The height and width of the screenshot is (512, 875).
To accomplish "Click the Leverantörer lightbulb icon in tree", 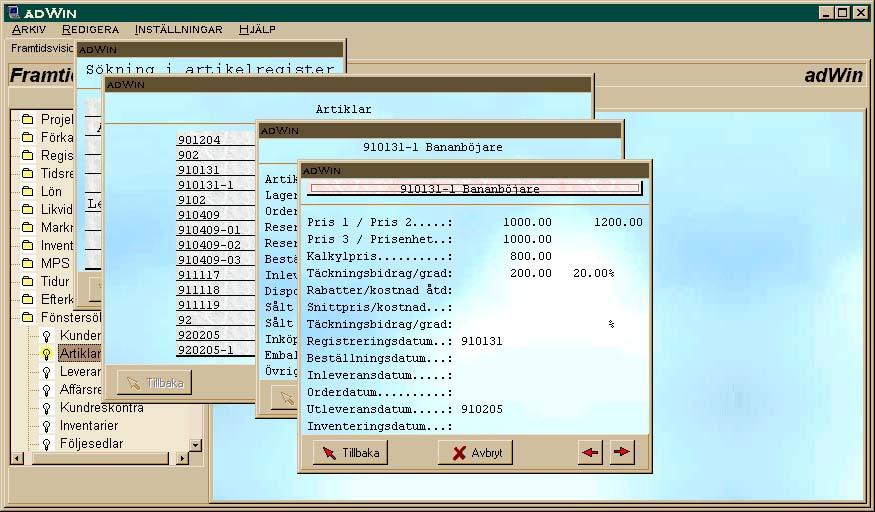I will click(47, 371).
